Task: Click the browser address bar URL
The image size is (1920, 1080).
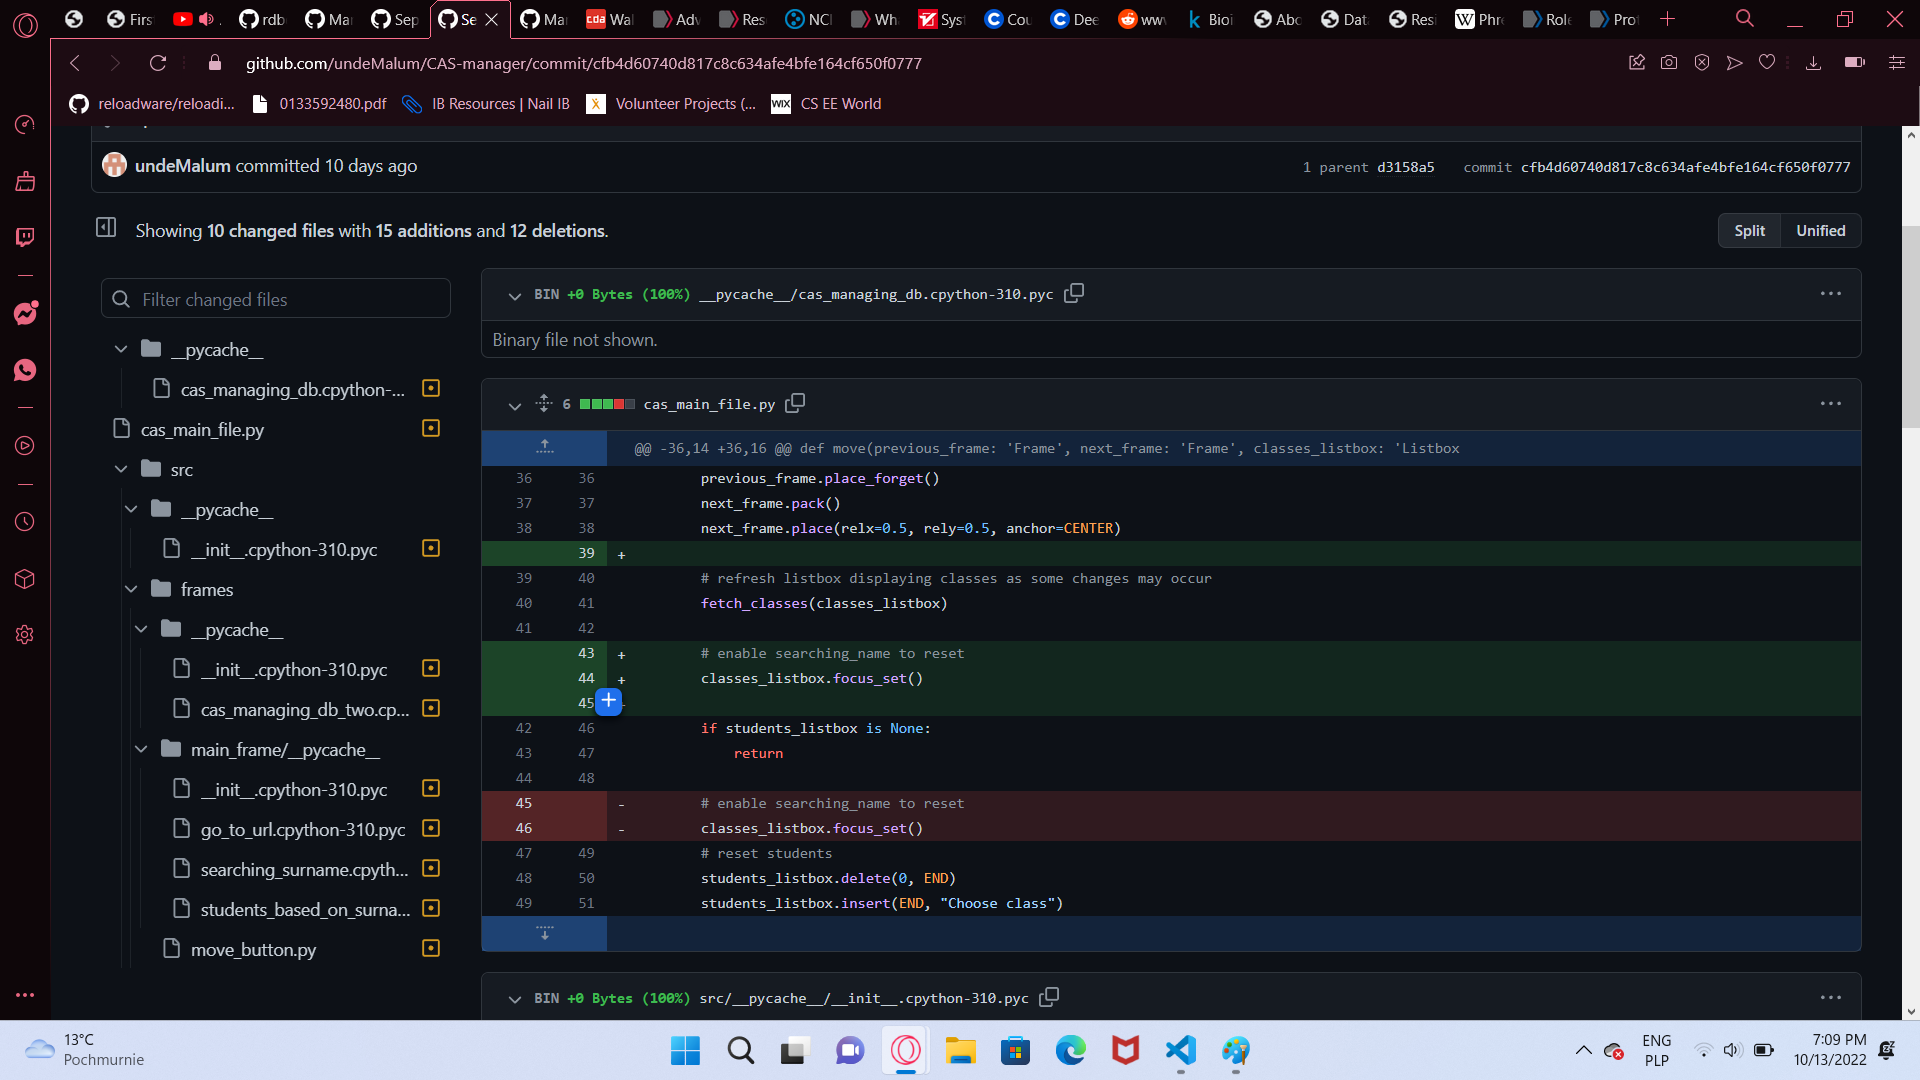Action: pyautogui.click(x=584, y=63)
